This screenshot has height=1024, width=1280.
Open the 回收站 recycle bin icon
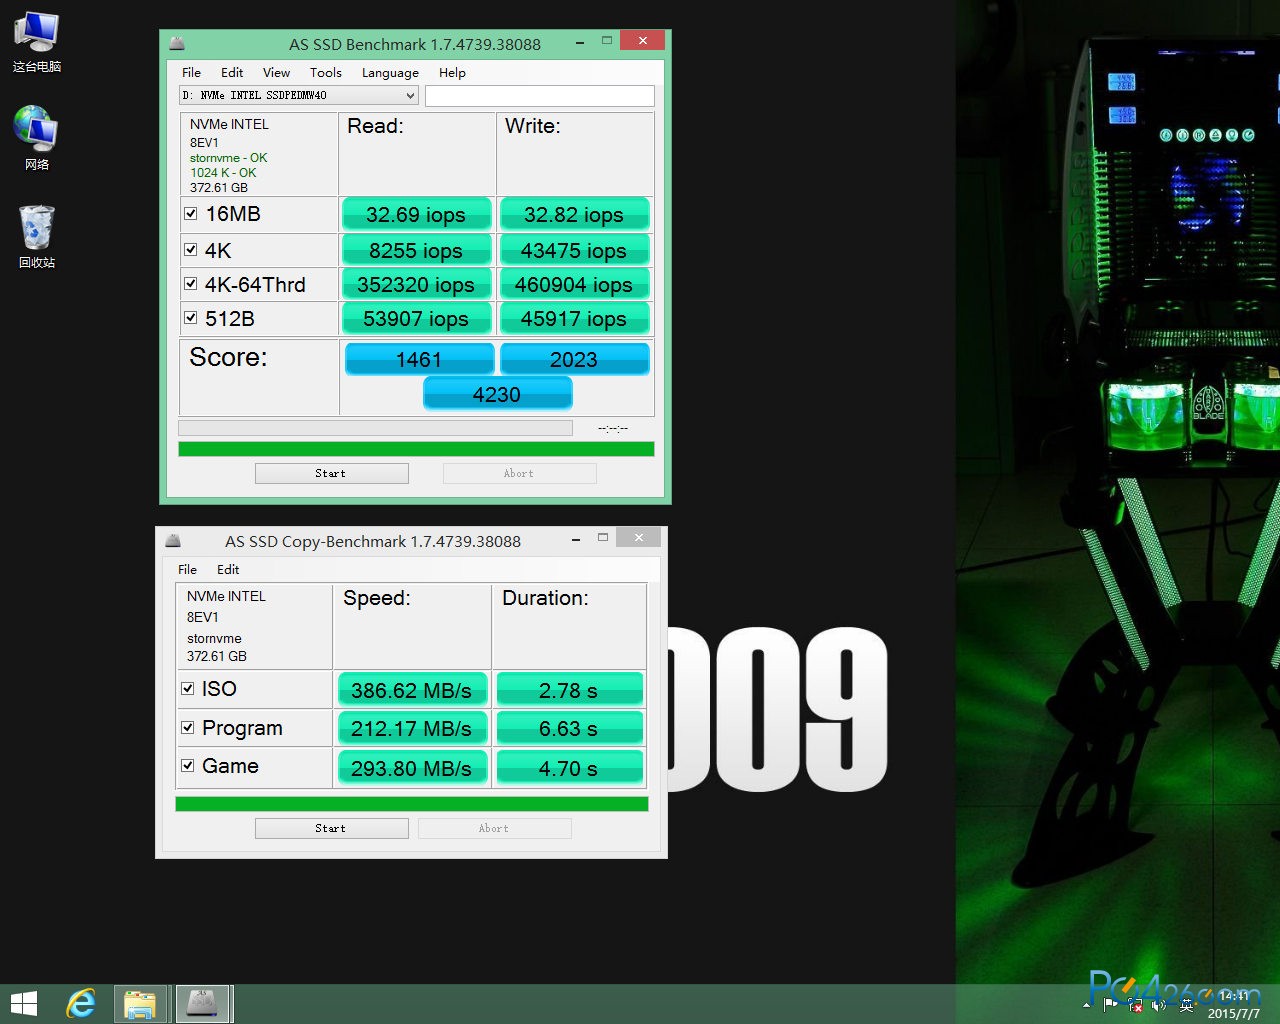click(37, 236)
